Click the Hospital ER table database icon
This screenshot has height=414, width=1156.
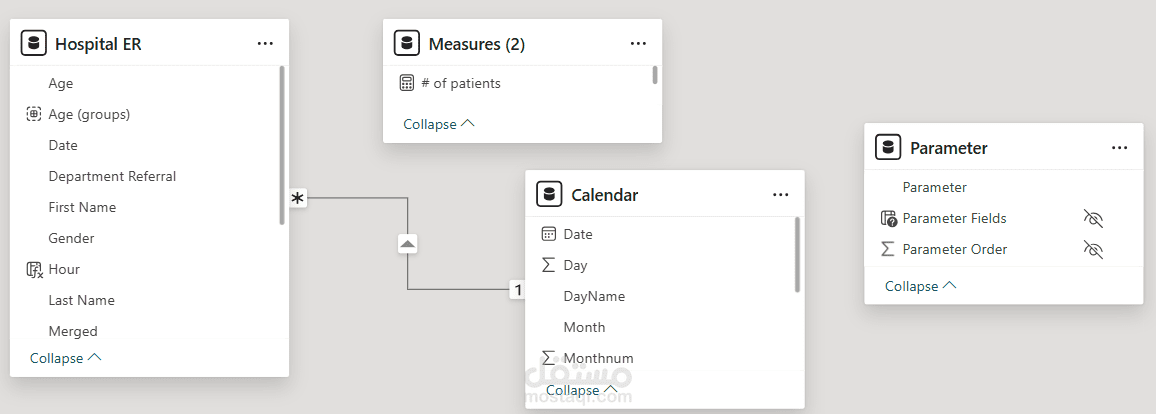[34, 43]
